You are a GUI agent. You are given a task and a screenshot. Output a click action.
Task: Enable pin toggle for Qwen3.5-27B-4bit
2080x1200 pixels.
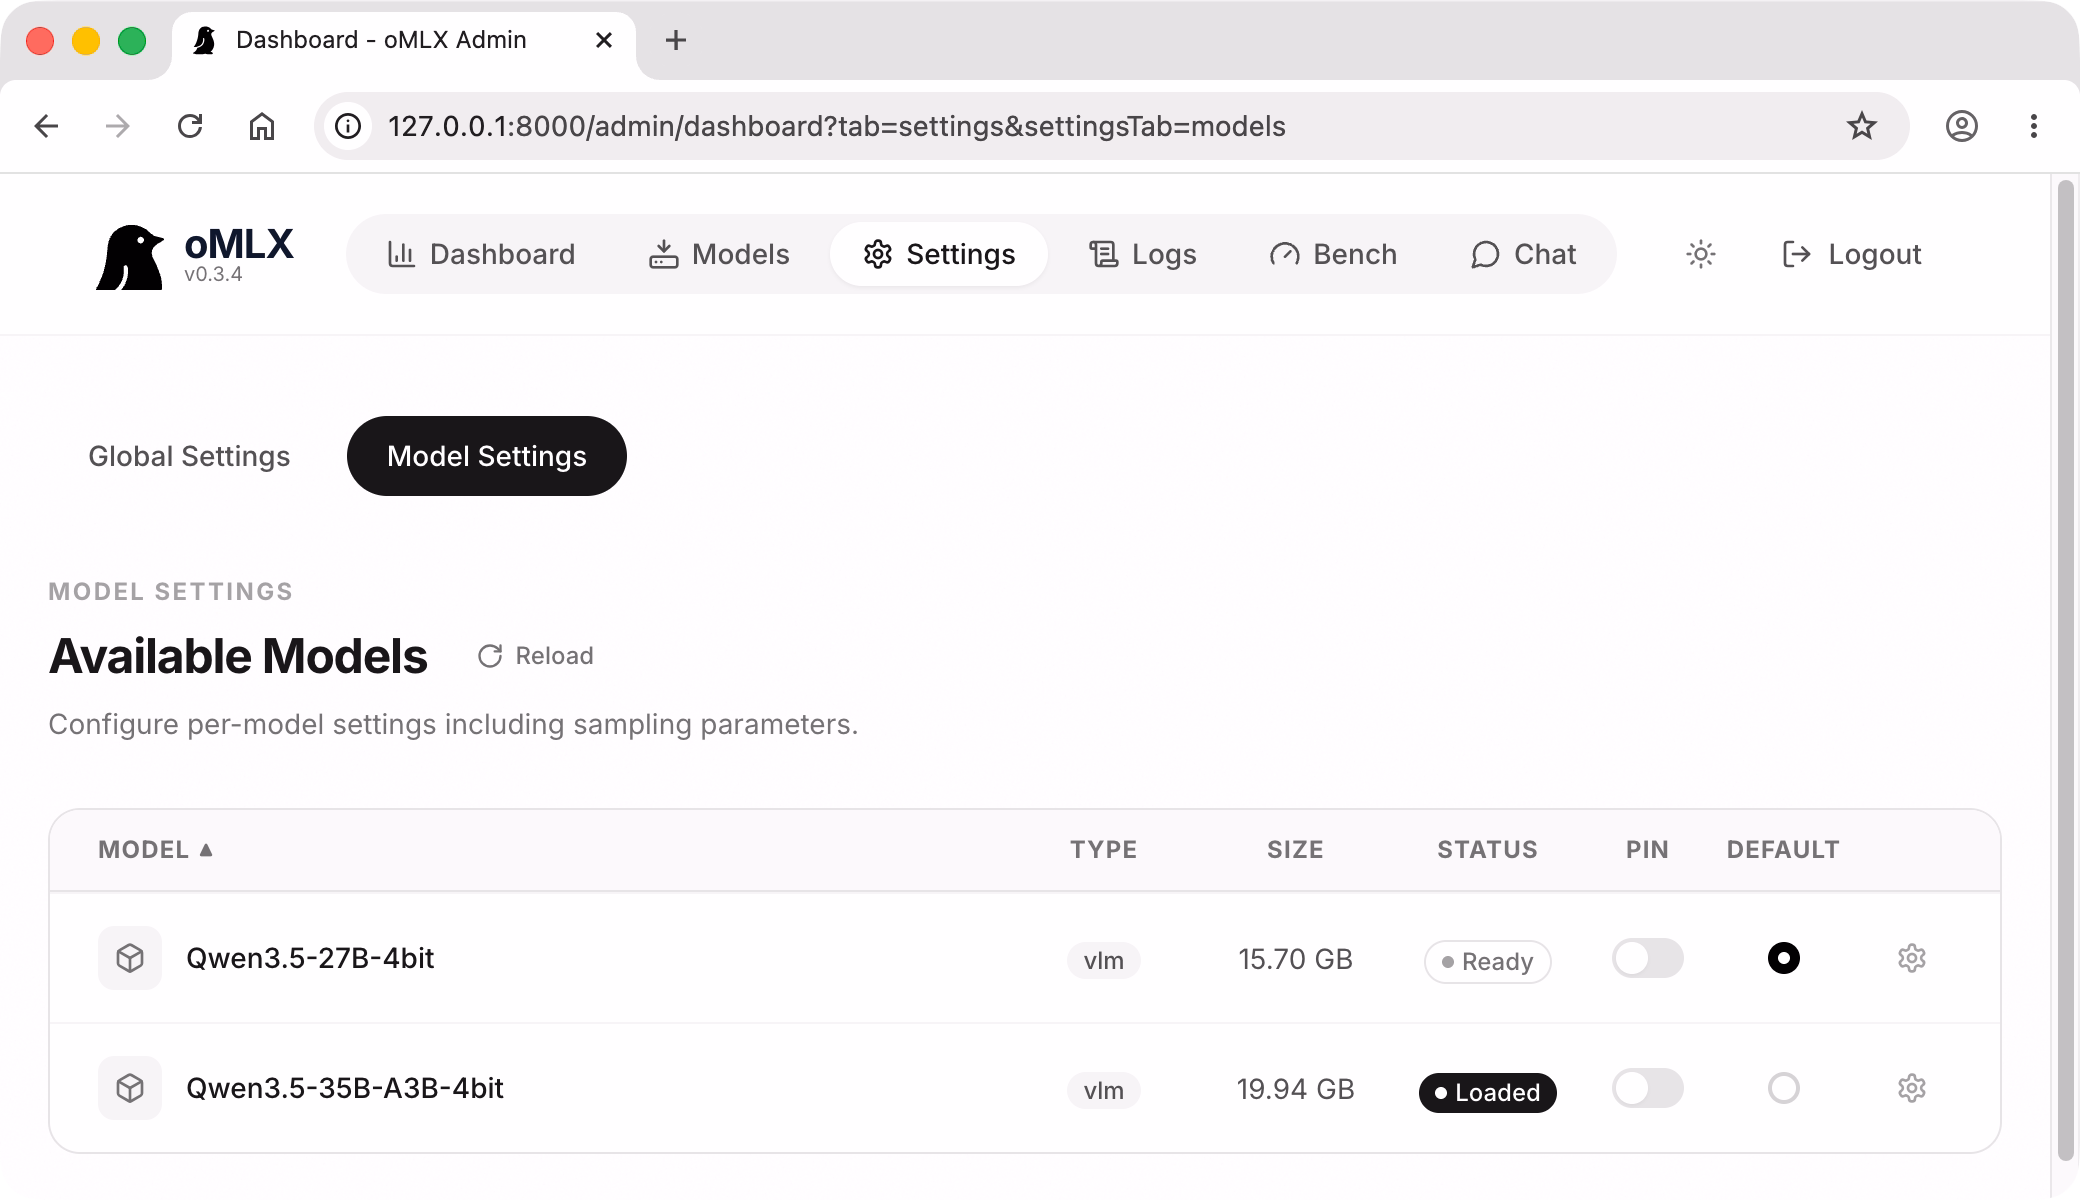click(x=1647, y=958)
